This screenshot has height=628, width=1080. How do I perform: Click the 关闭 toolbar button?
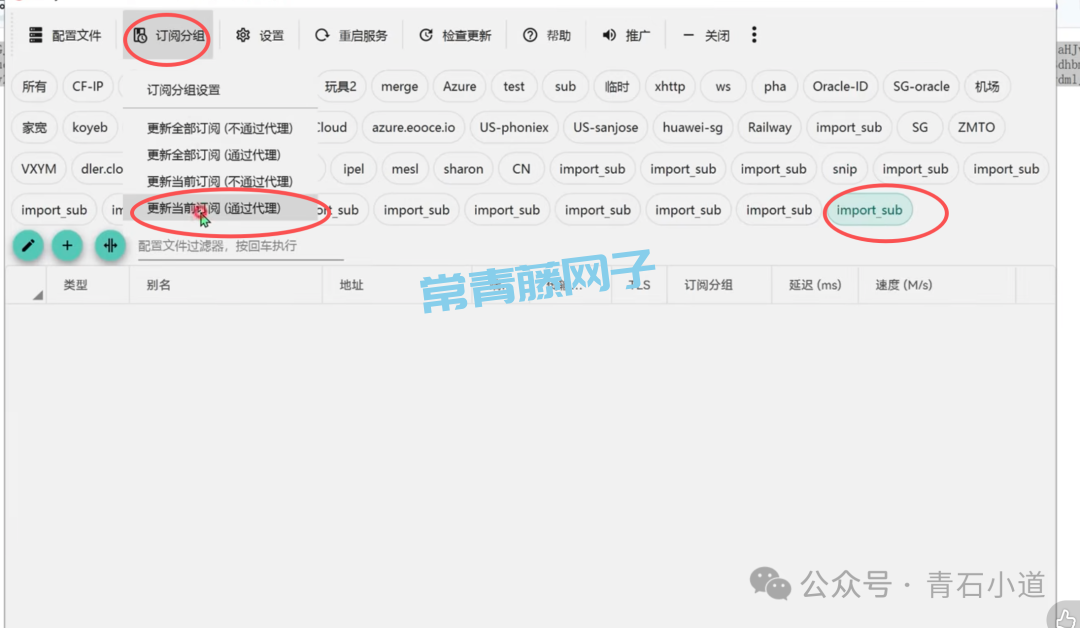[x=707, y=35]
